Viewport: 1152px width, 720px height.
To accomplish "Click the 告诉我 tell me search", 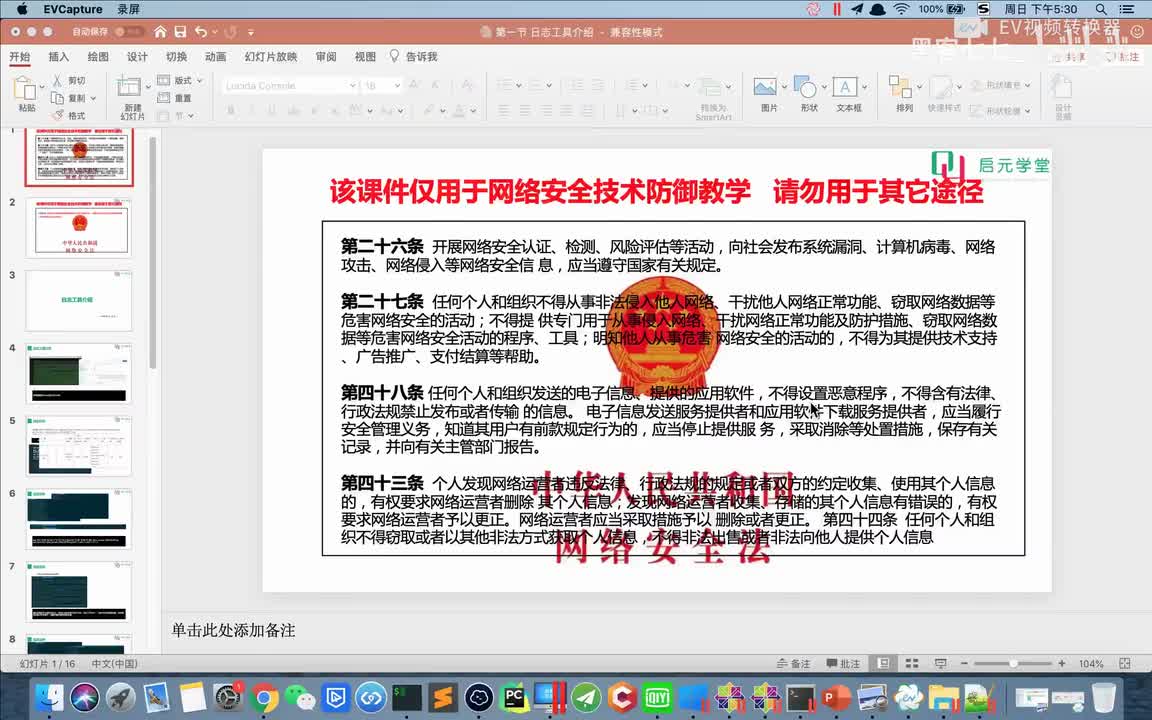I will (x=414, y=57).
